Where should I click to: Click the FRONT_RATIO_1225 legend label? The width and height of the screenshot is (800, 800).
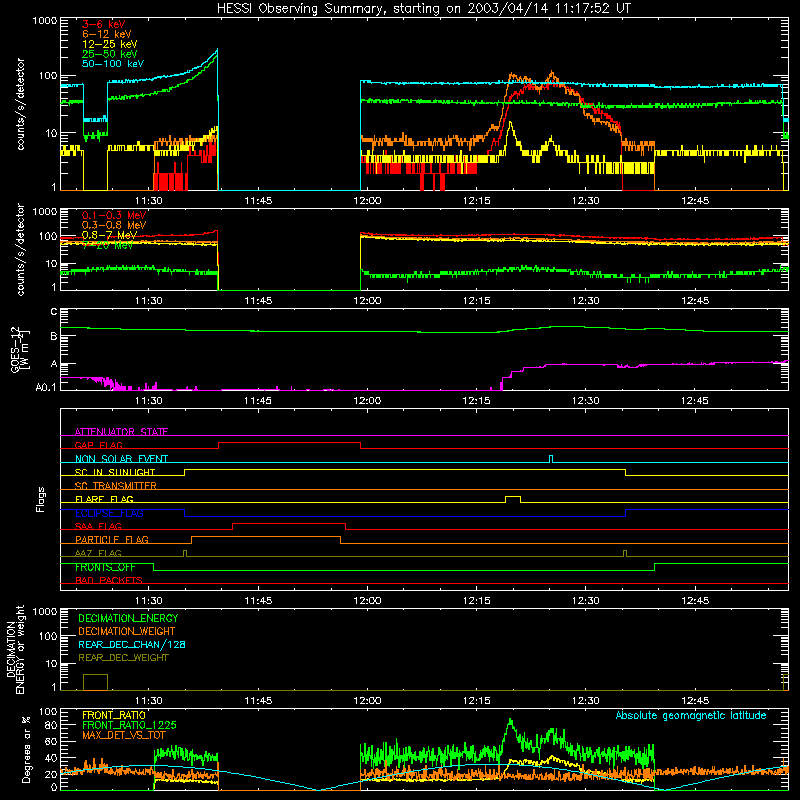[x=129, y=725]
